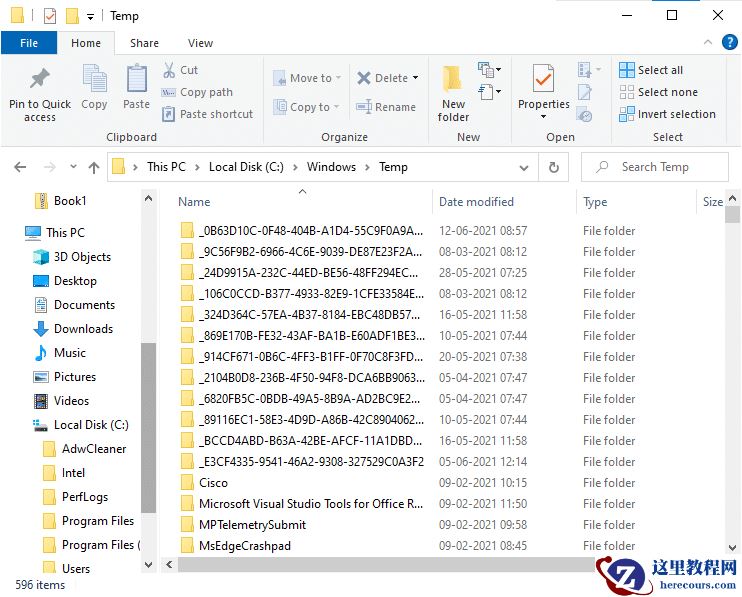Click the Search Temp input field
The height and width of the screenshot is (597, 742).
[x=655, y=167]
